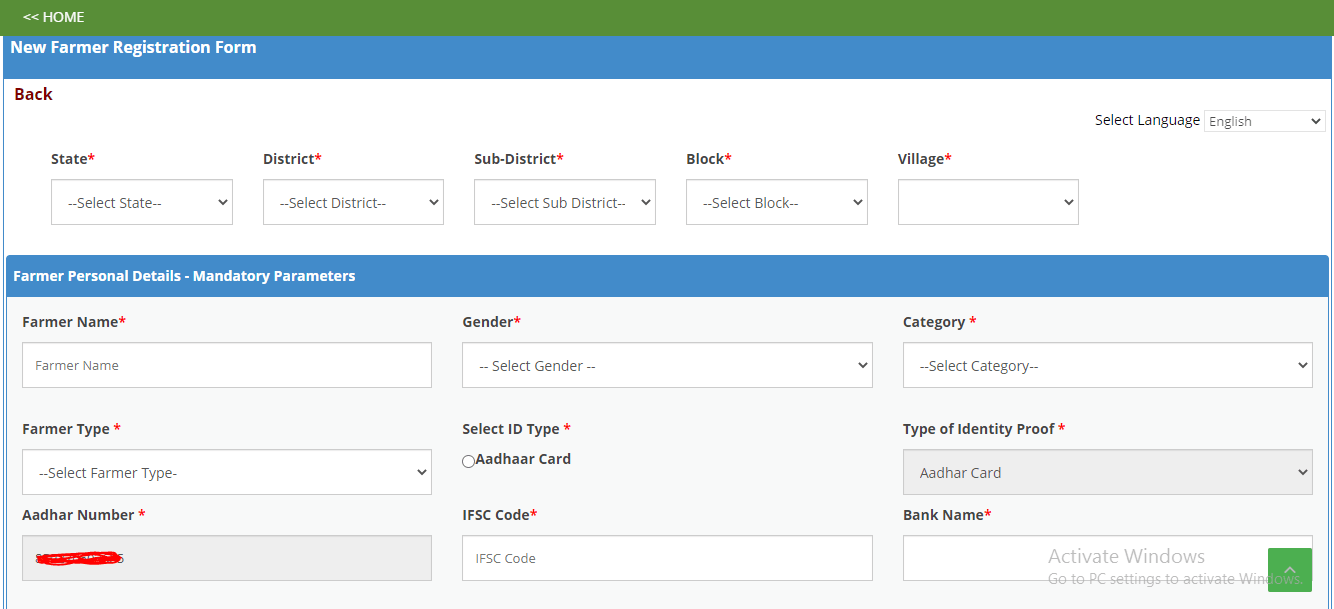Click the Type of Identity Proof dropdown
Screen dimensions: 1334x609
click(x=1107, y=473)
